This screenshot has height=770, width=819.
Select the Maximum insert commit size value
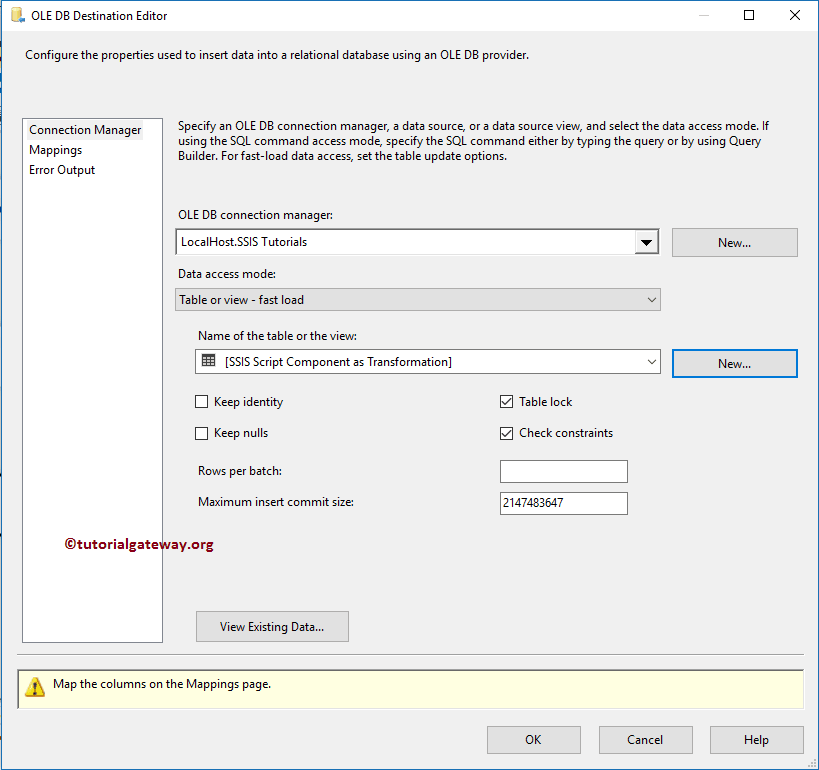563,503
